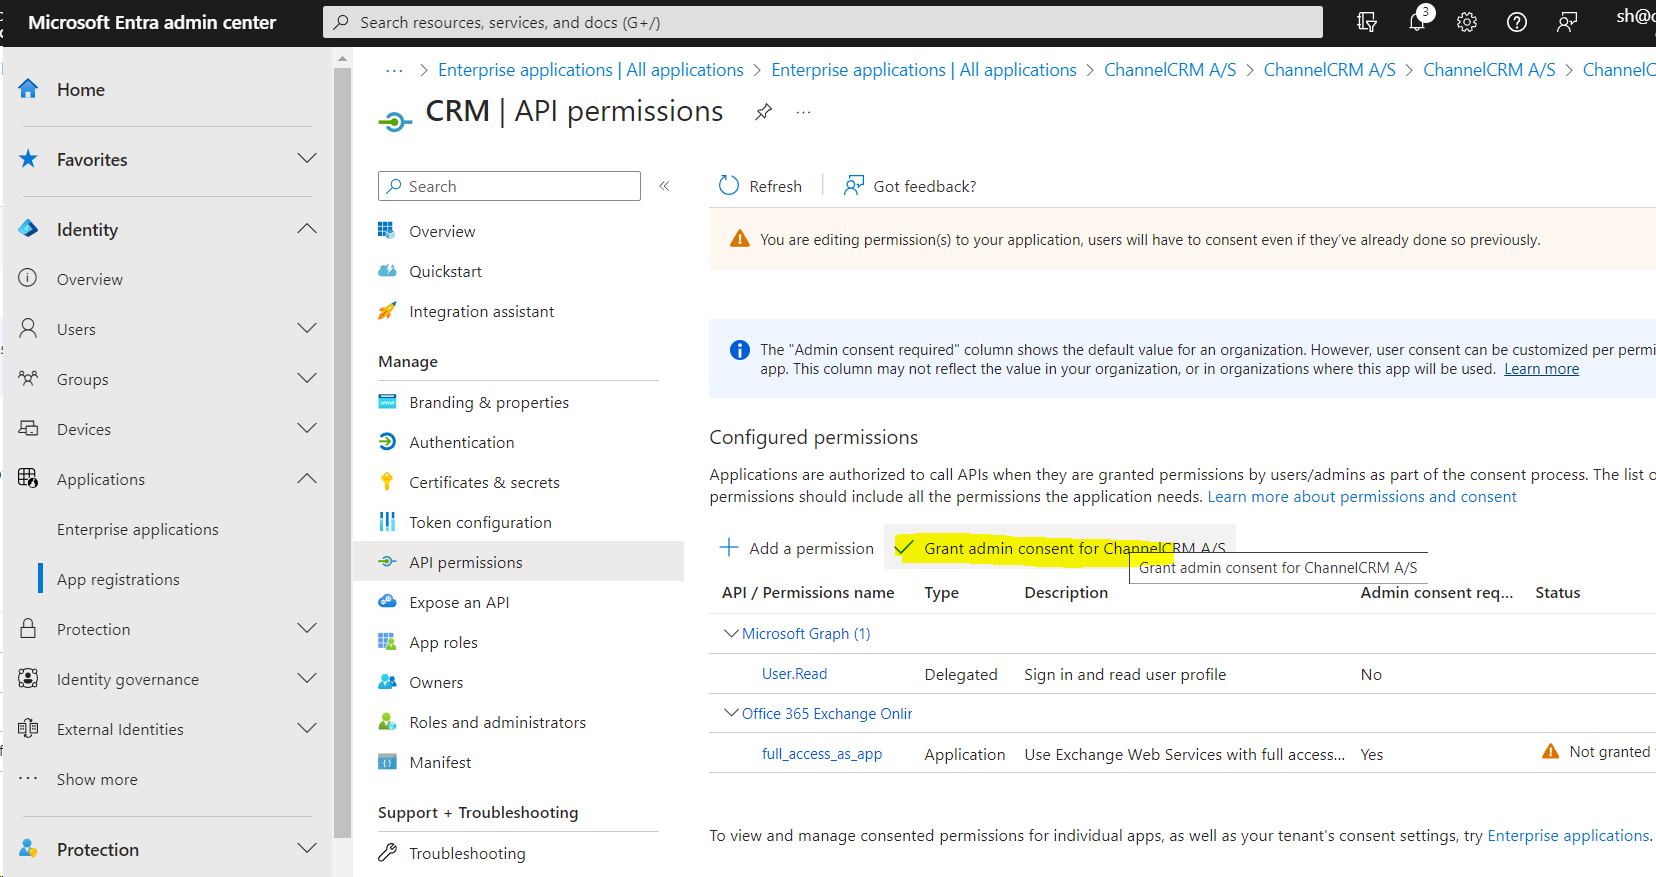Screen dimensions: 1656x877
Task: Open the notifications bell showing 3 alerts
Action: click(x=1417, y=21)
